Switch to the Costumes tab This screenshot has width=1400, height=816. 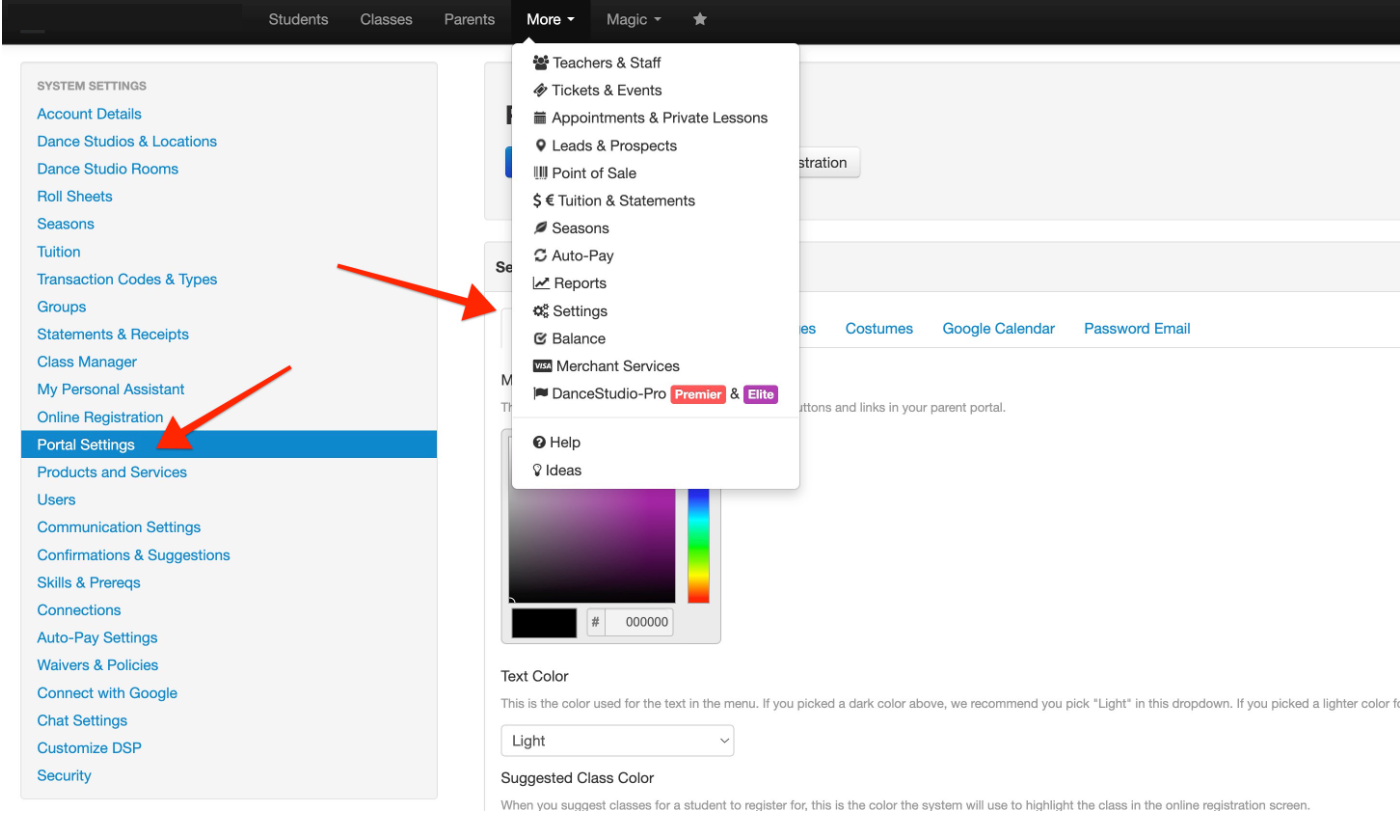pyautogui.click(x=879, y=328)
